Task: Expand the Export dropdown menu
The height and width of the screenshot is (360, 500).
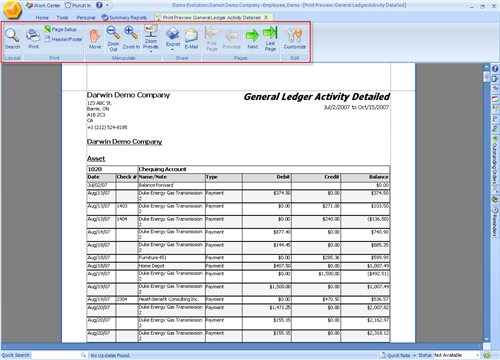Action: pos(173,39)
